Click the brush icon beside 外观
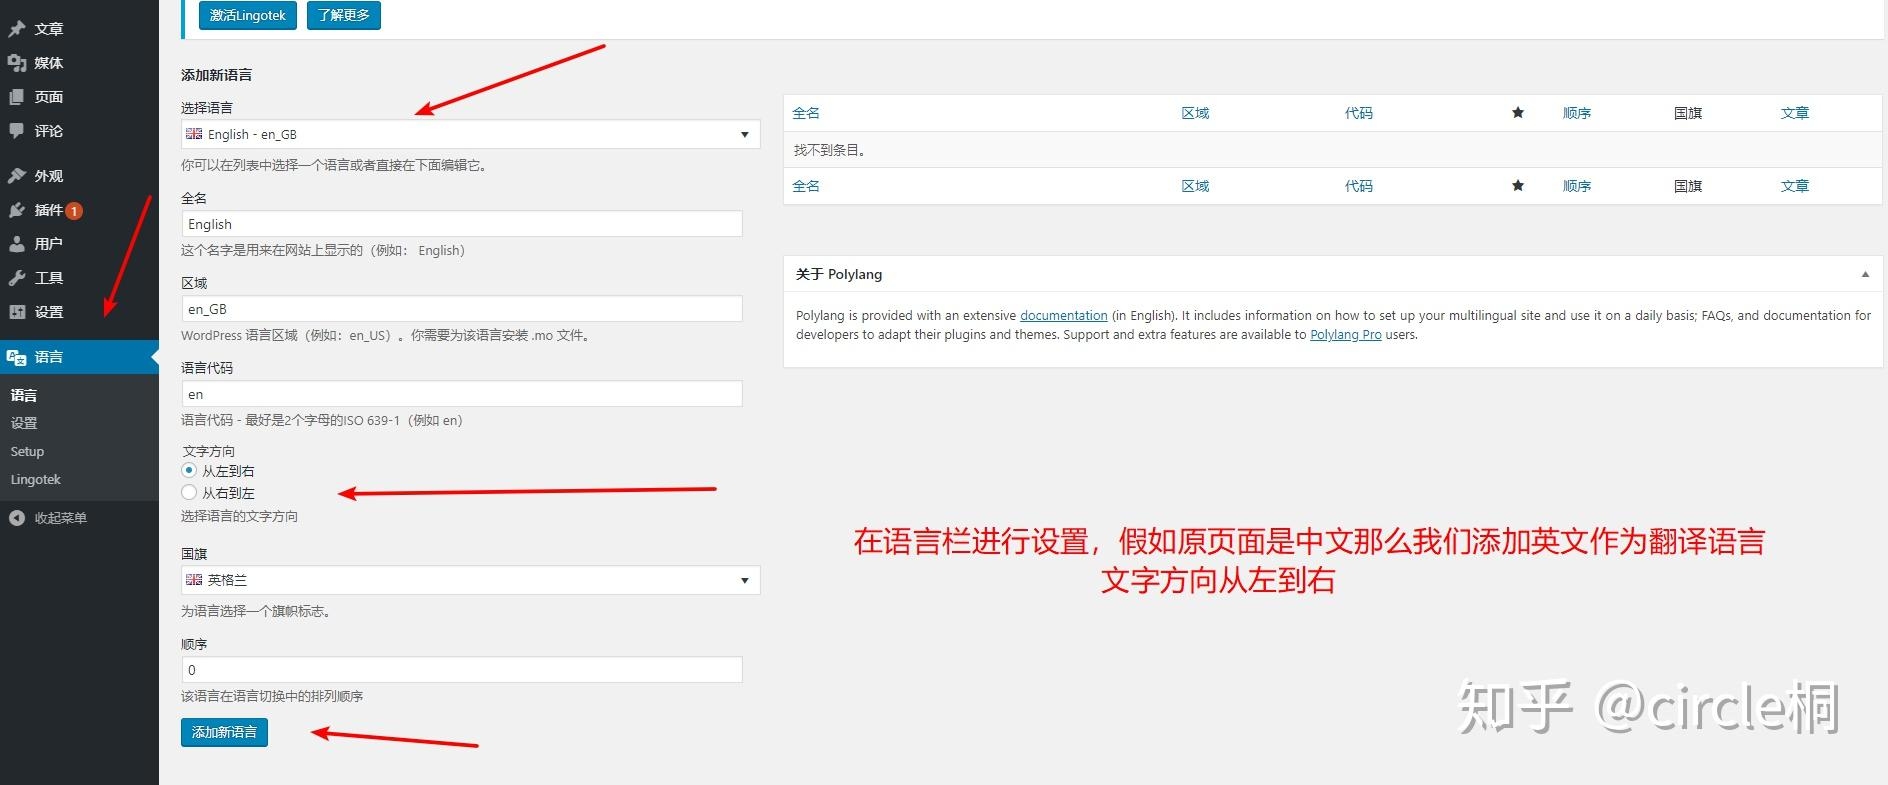This screenshot has width=1888, height=785. (17, 176)
